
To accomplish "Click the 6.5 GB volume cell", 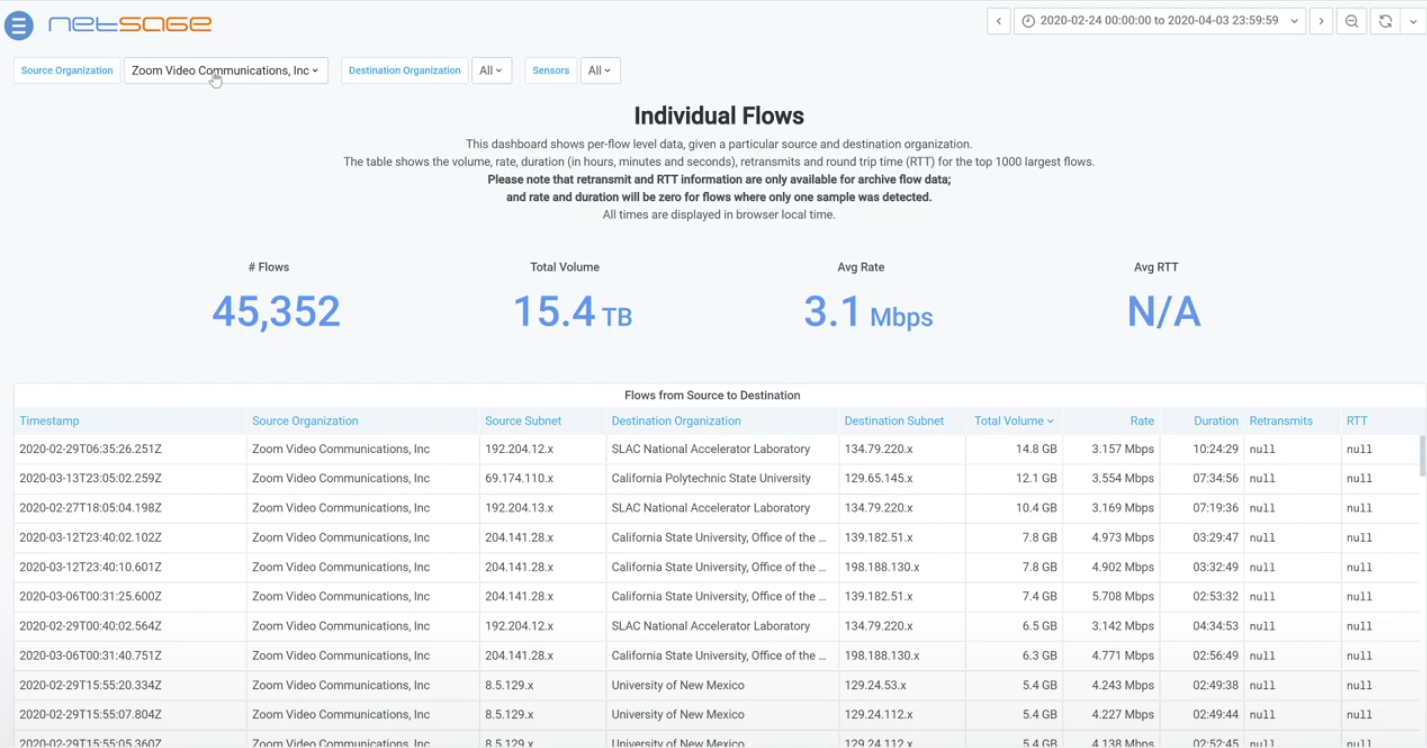I will [x=1039, y=626].
